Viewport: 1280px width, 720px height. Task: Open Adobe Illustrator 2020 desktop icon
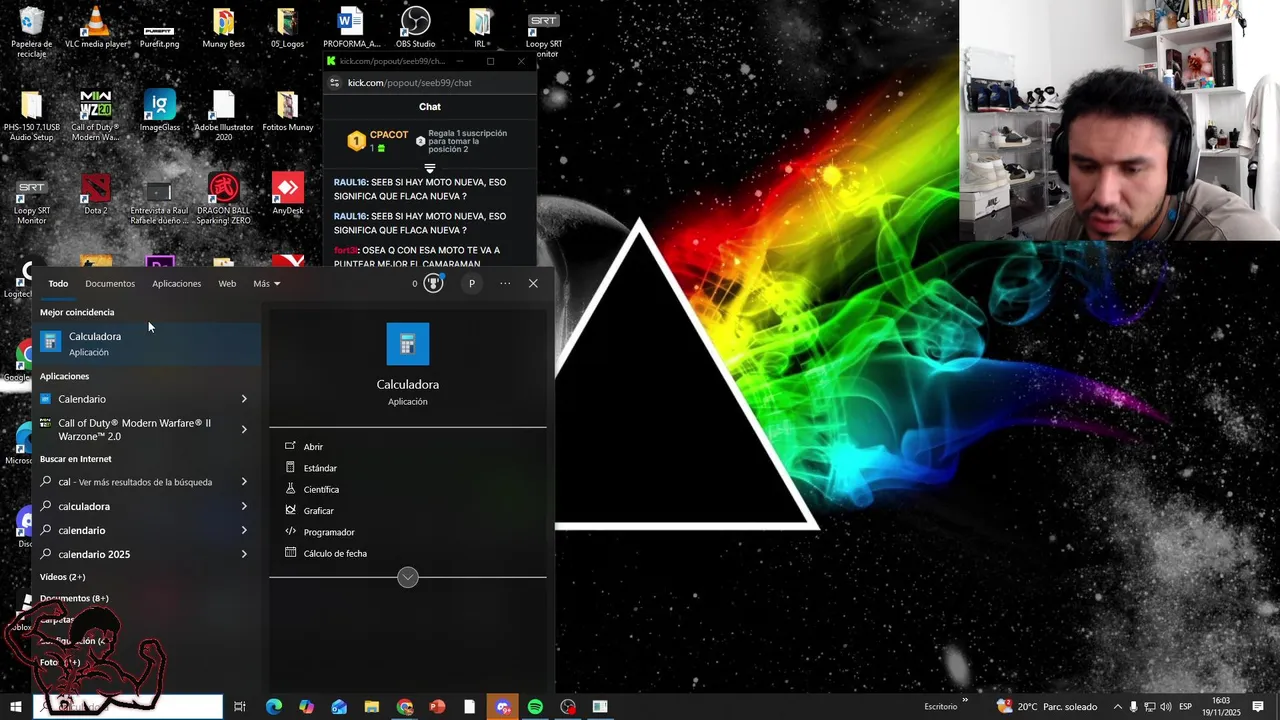[224, 116]
